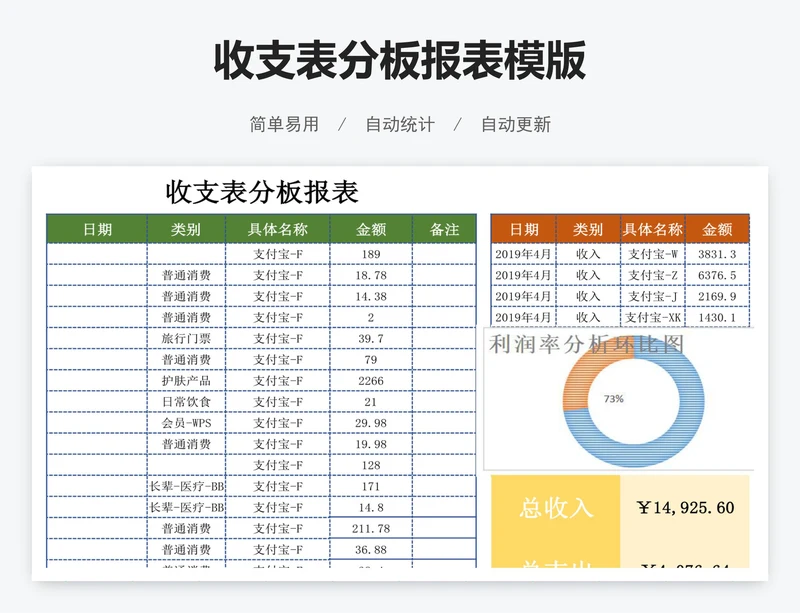This screenshot has width=800, height=613.
Task: Select orange 具体名称 column header
Action: tap(653, 229)
